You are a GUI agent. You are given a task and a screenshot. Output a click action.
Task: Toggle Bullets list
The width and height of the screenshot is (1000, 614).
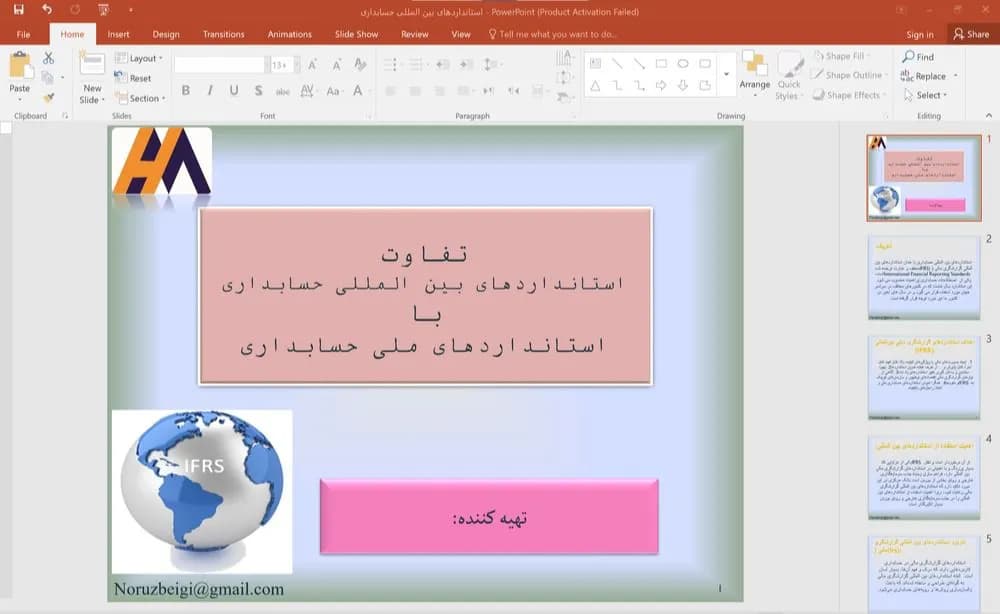tap(390, 64)
